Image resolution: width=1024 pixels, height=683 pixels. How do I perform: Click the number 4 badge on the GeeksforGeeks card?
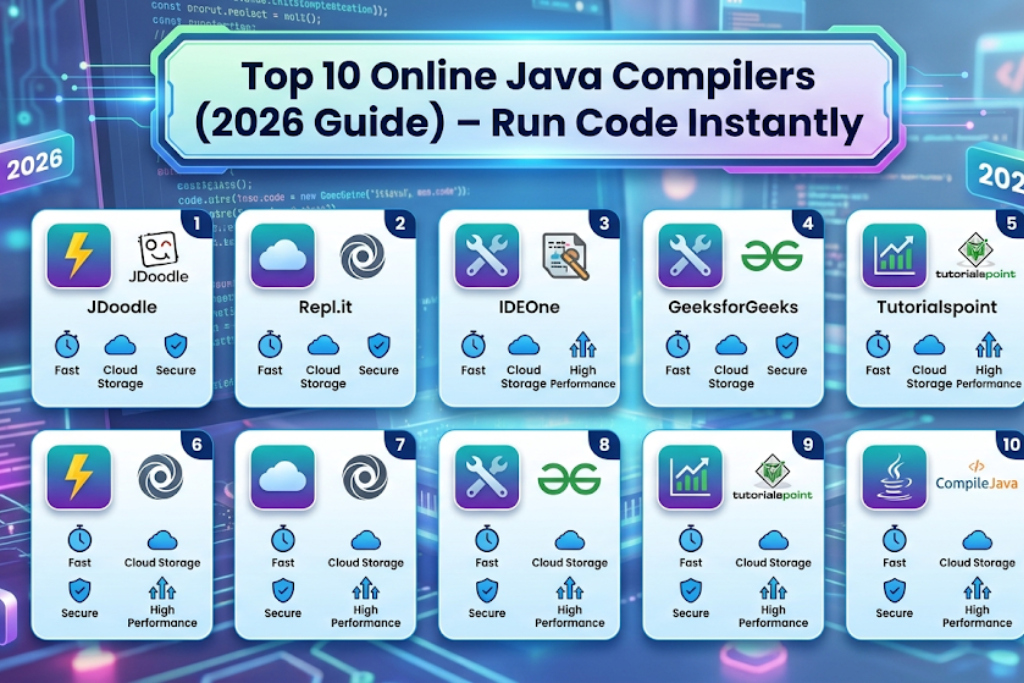[808, 224]
